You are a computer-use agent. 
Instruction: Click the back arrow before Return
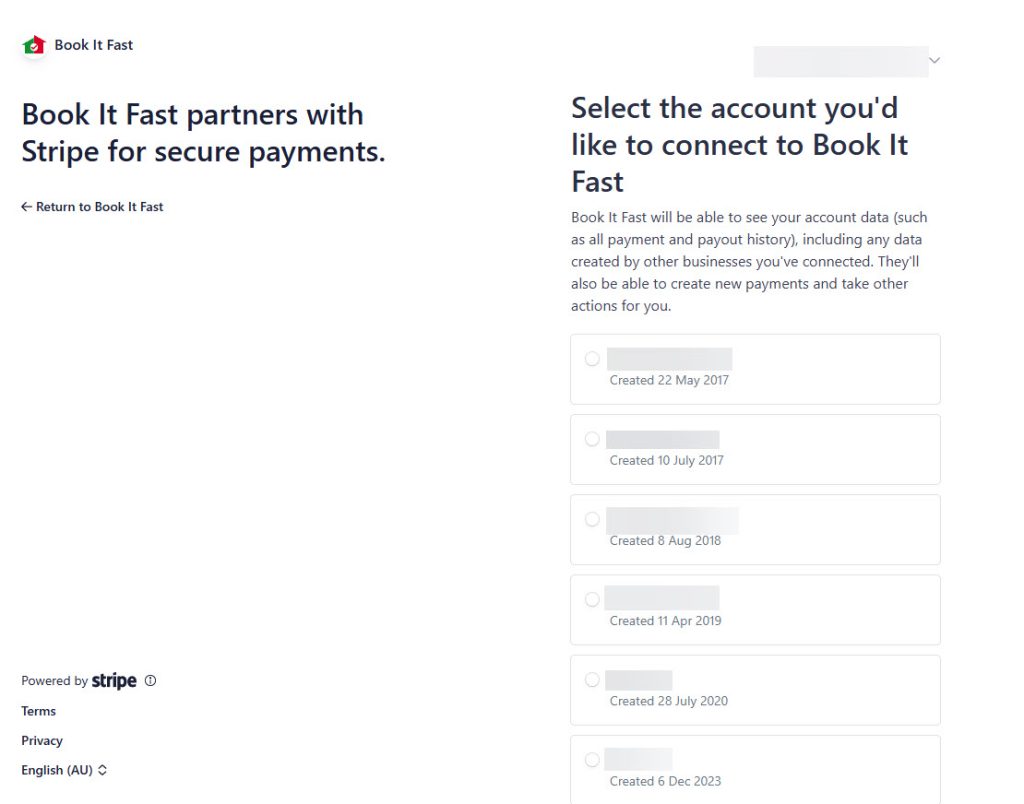point(26,207)
